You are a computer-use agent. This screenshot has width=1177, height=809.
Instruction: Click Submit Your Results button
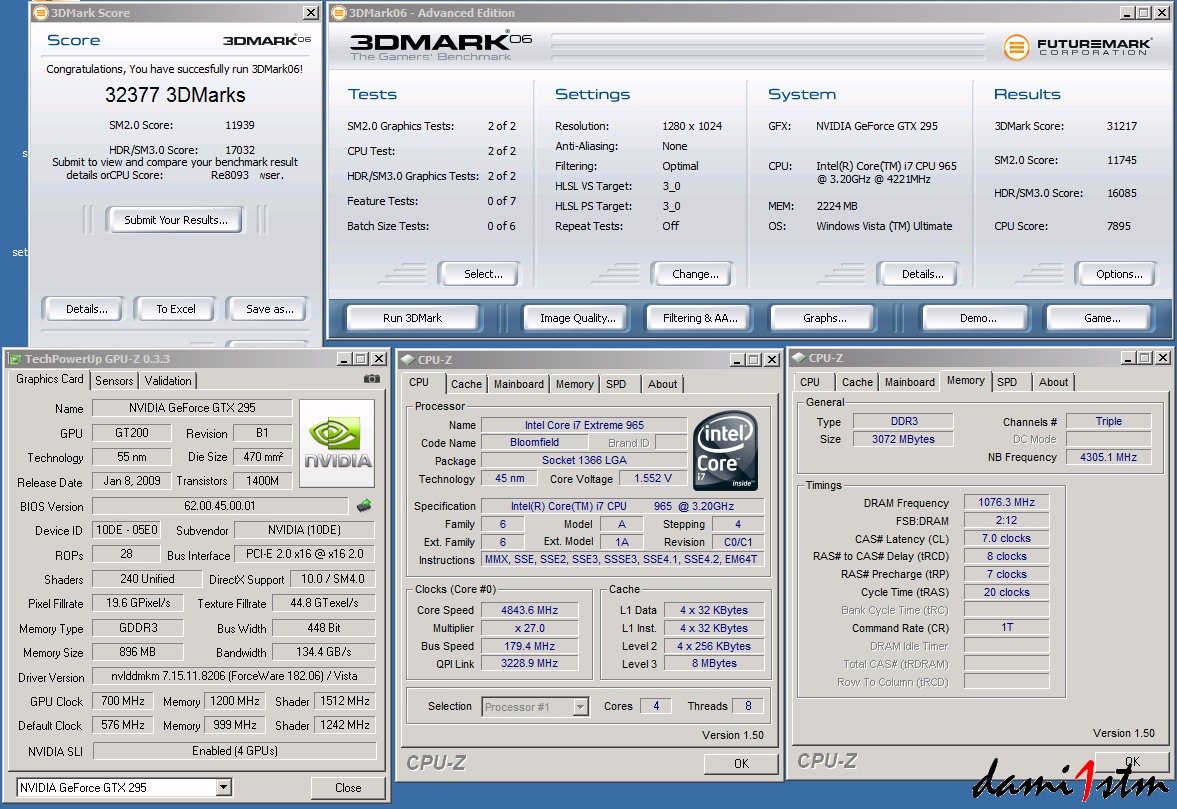pyautogui.click(x=176, y=220)
